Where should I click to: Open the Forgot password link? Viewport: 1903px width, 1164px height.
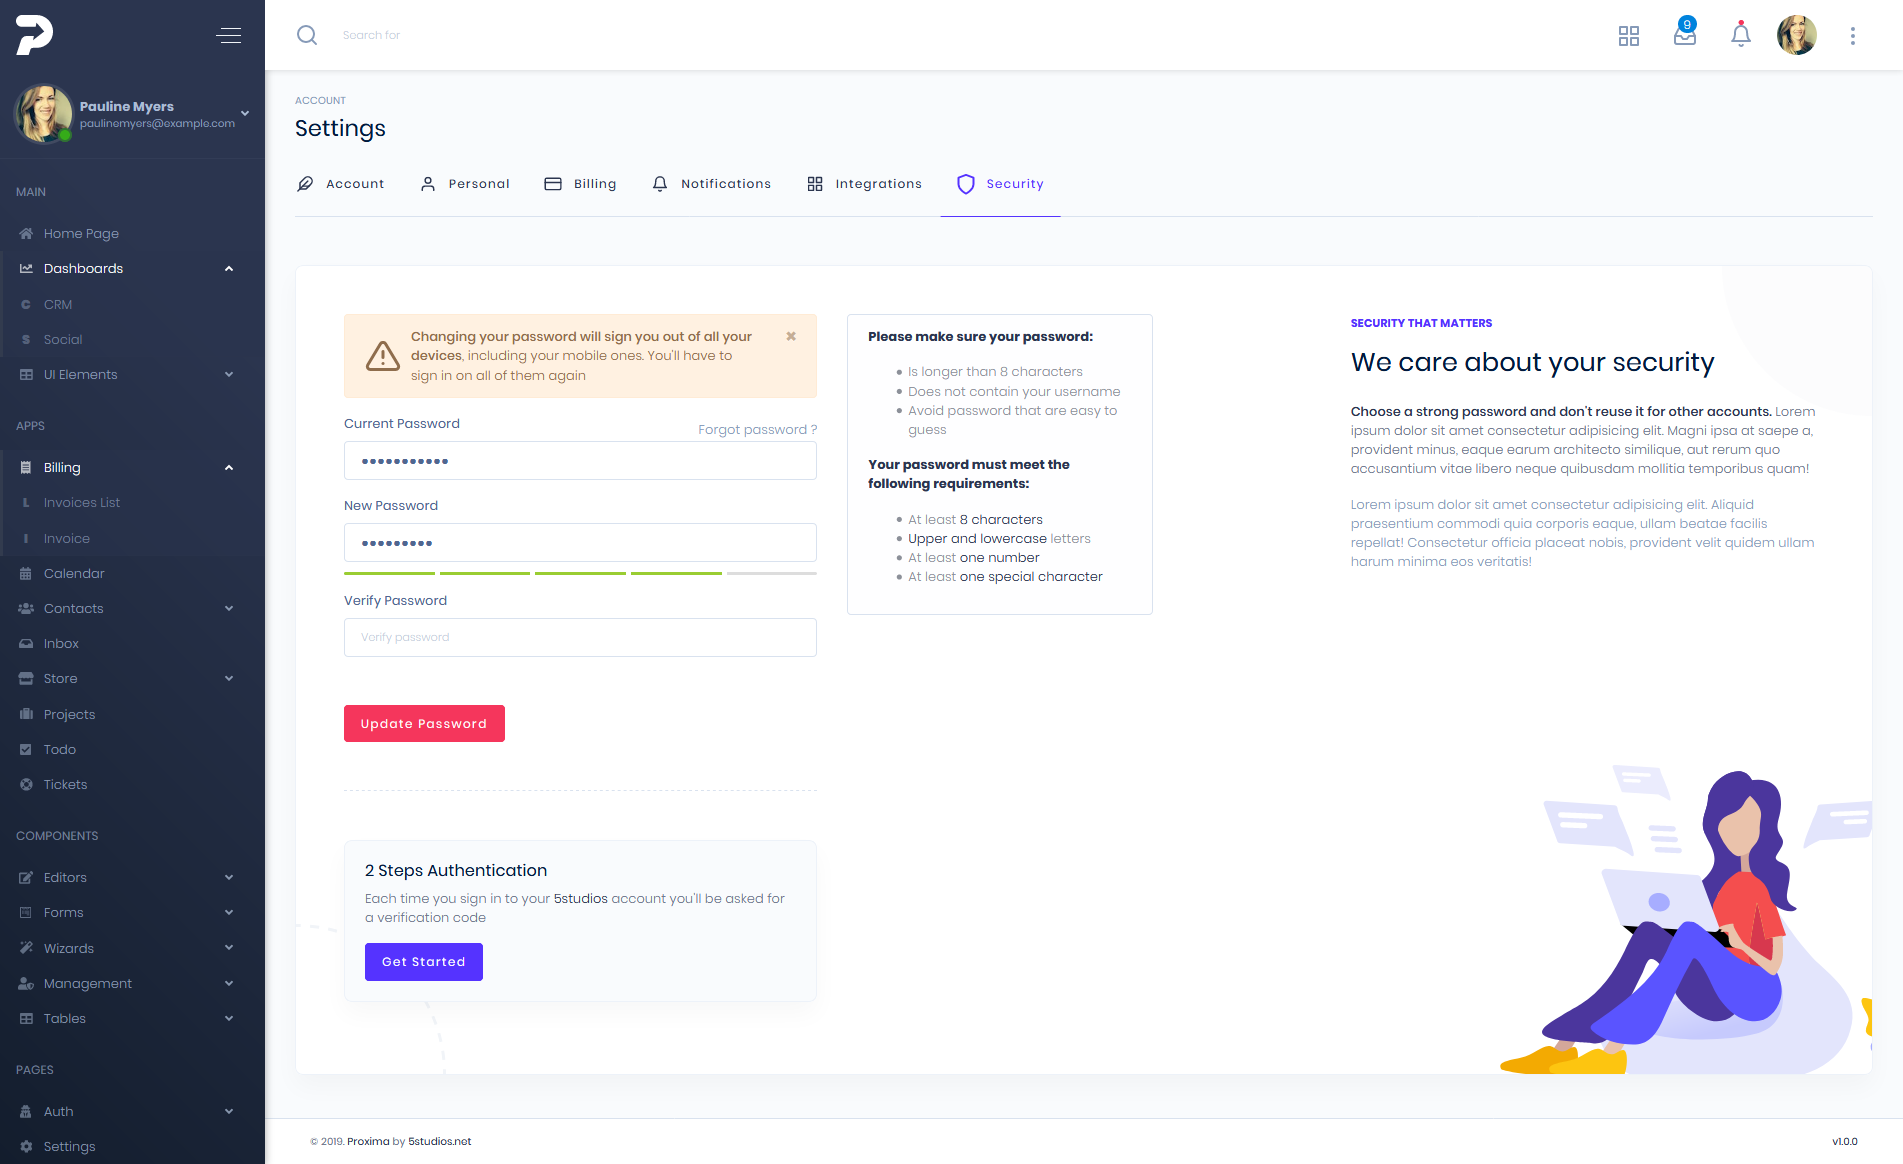coord(757,429)
